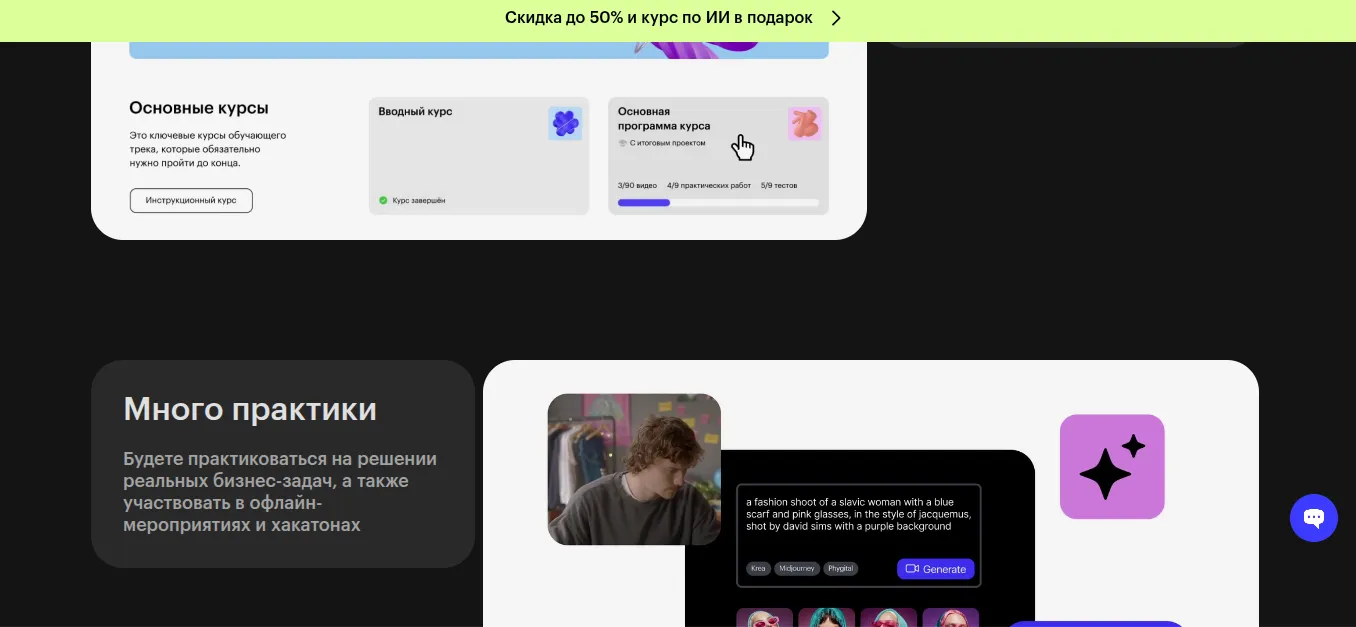
Task: Click the Вводный курс card title
Action: [x=415, y=112]
